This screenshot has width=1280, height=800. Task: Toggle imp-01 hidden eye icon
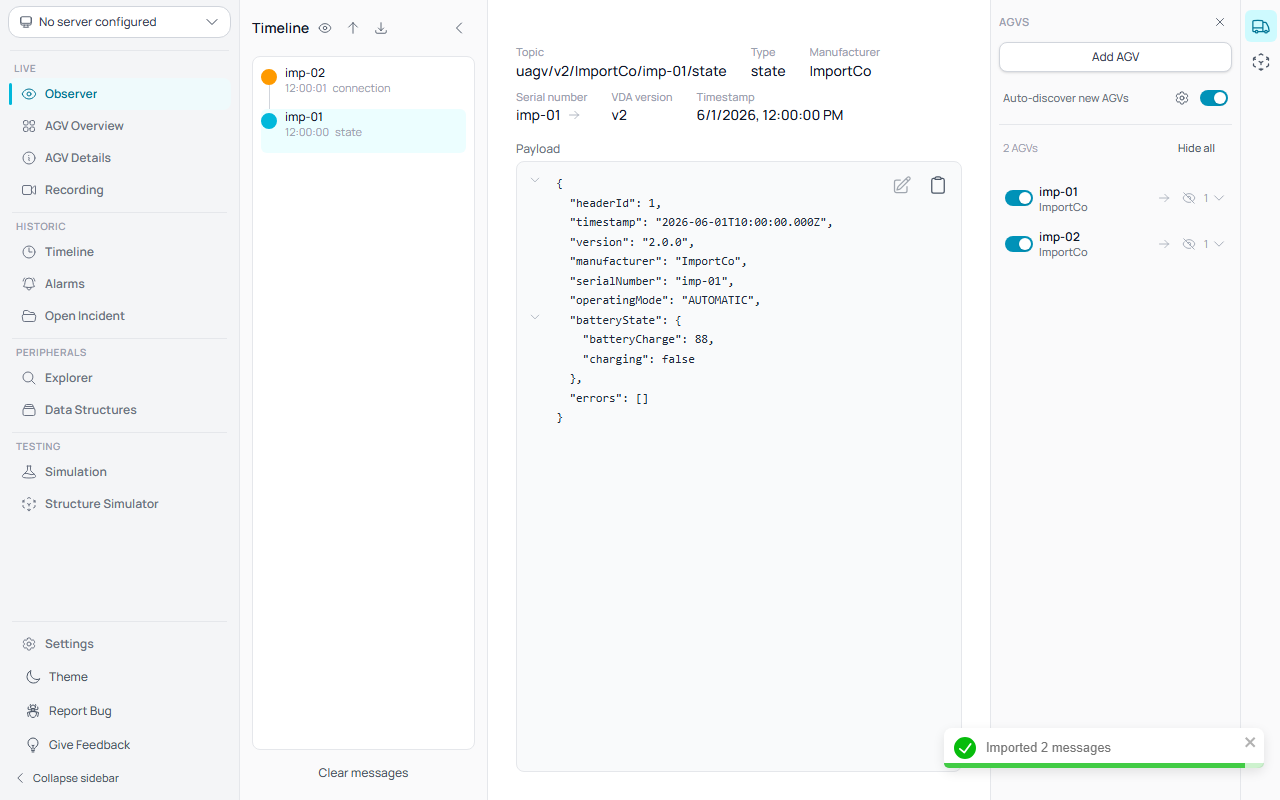(x=1189, y=198)
